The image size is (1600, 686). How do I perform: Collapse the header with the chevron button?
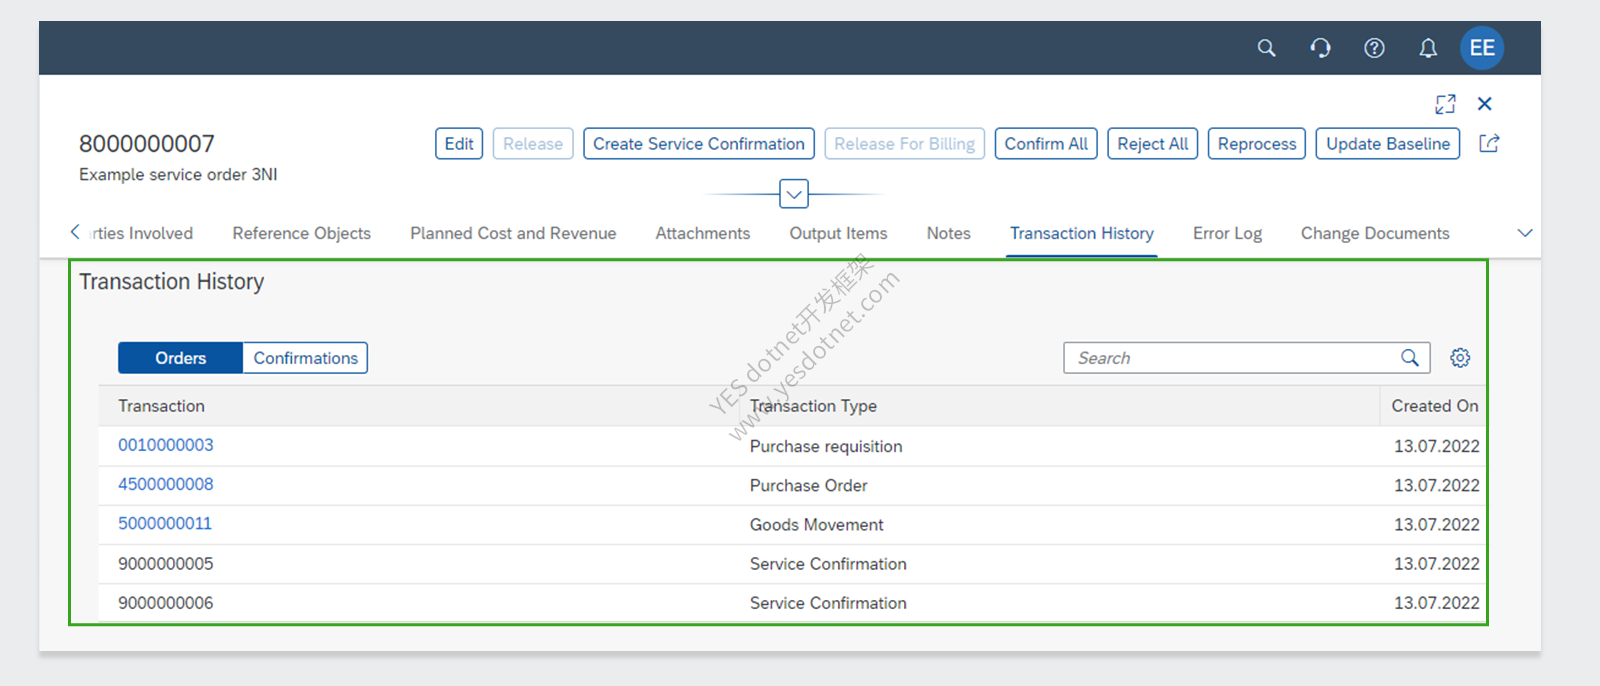794,194
